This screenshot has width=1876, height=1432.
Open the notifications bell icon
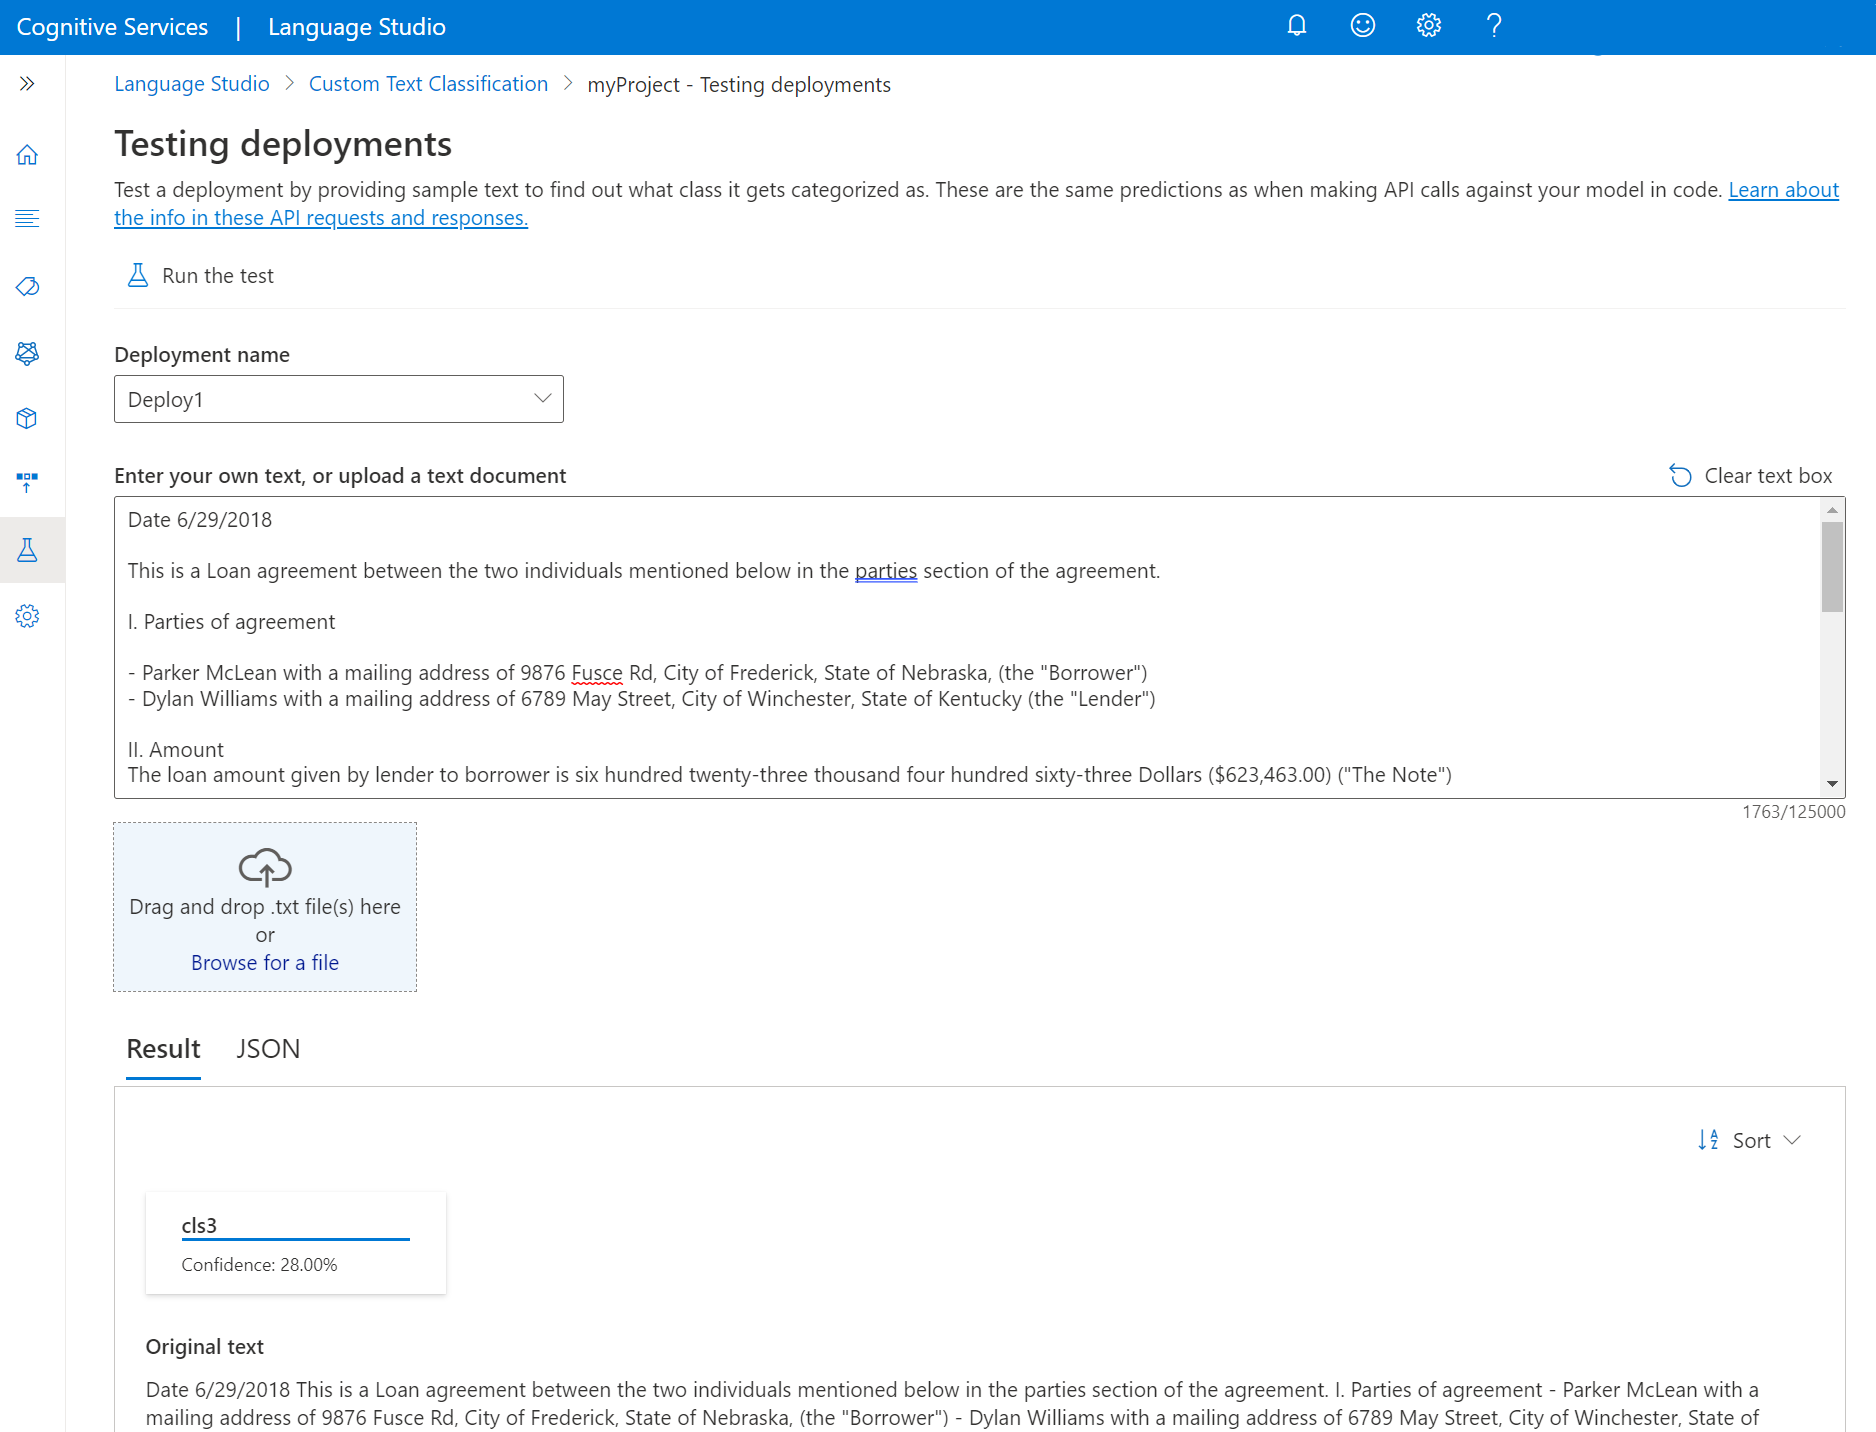coord(1297,26)
